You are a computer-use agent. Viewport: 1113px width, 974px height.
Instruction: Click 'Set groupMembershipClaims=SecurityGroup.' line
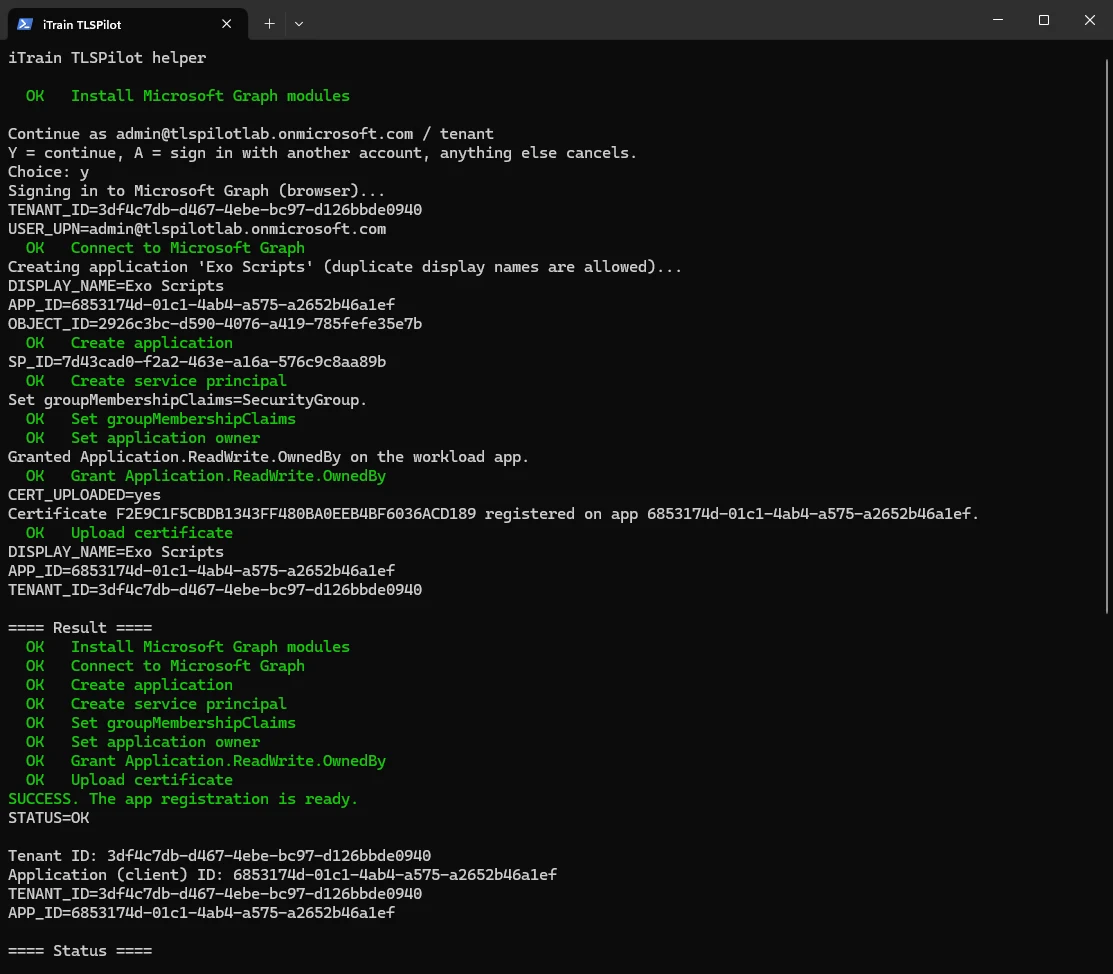click(187, 400)
